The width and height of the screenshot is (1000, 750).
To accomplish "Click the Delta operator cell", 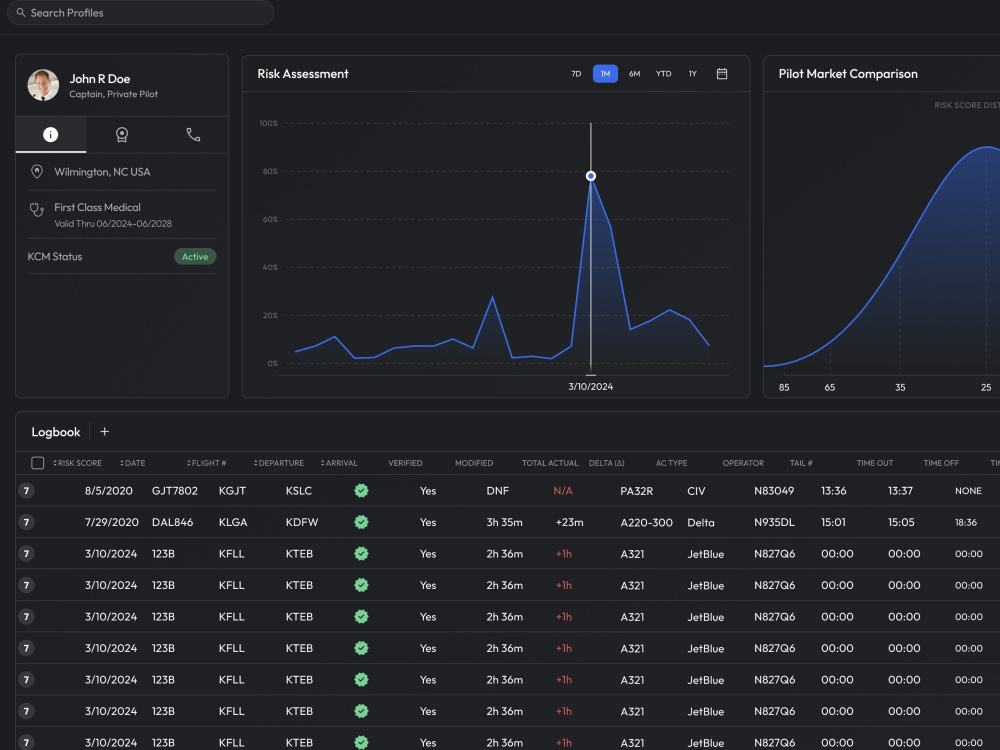I will [701, 522].
